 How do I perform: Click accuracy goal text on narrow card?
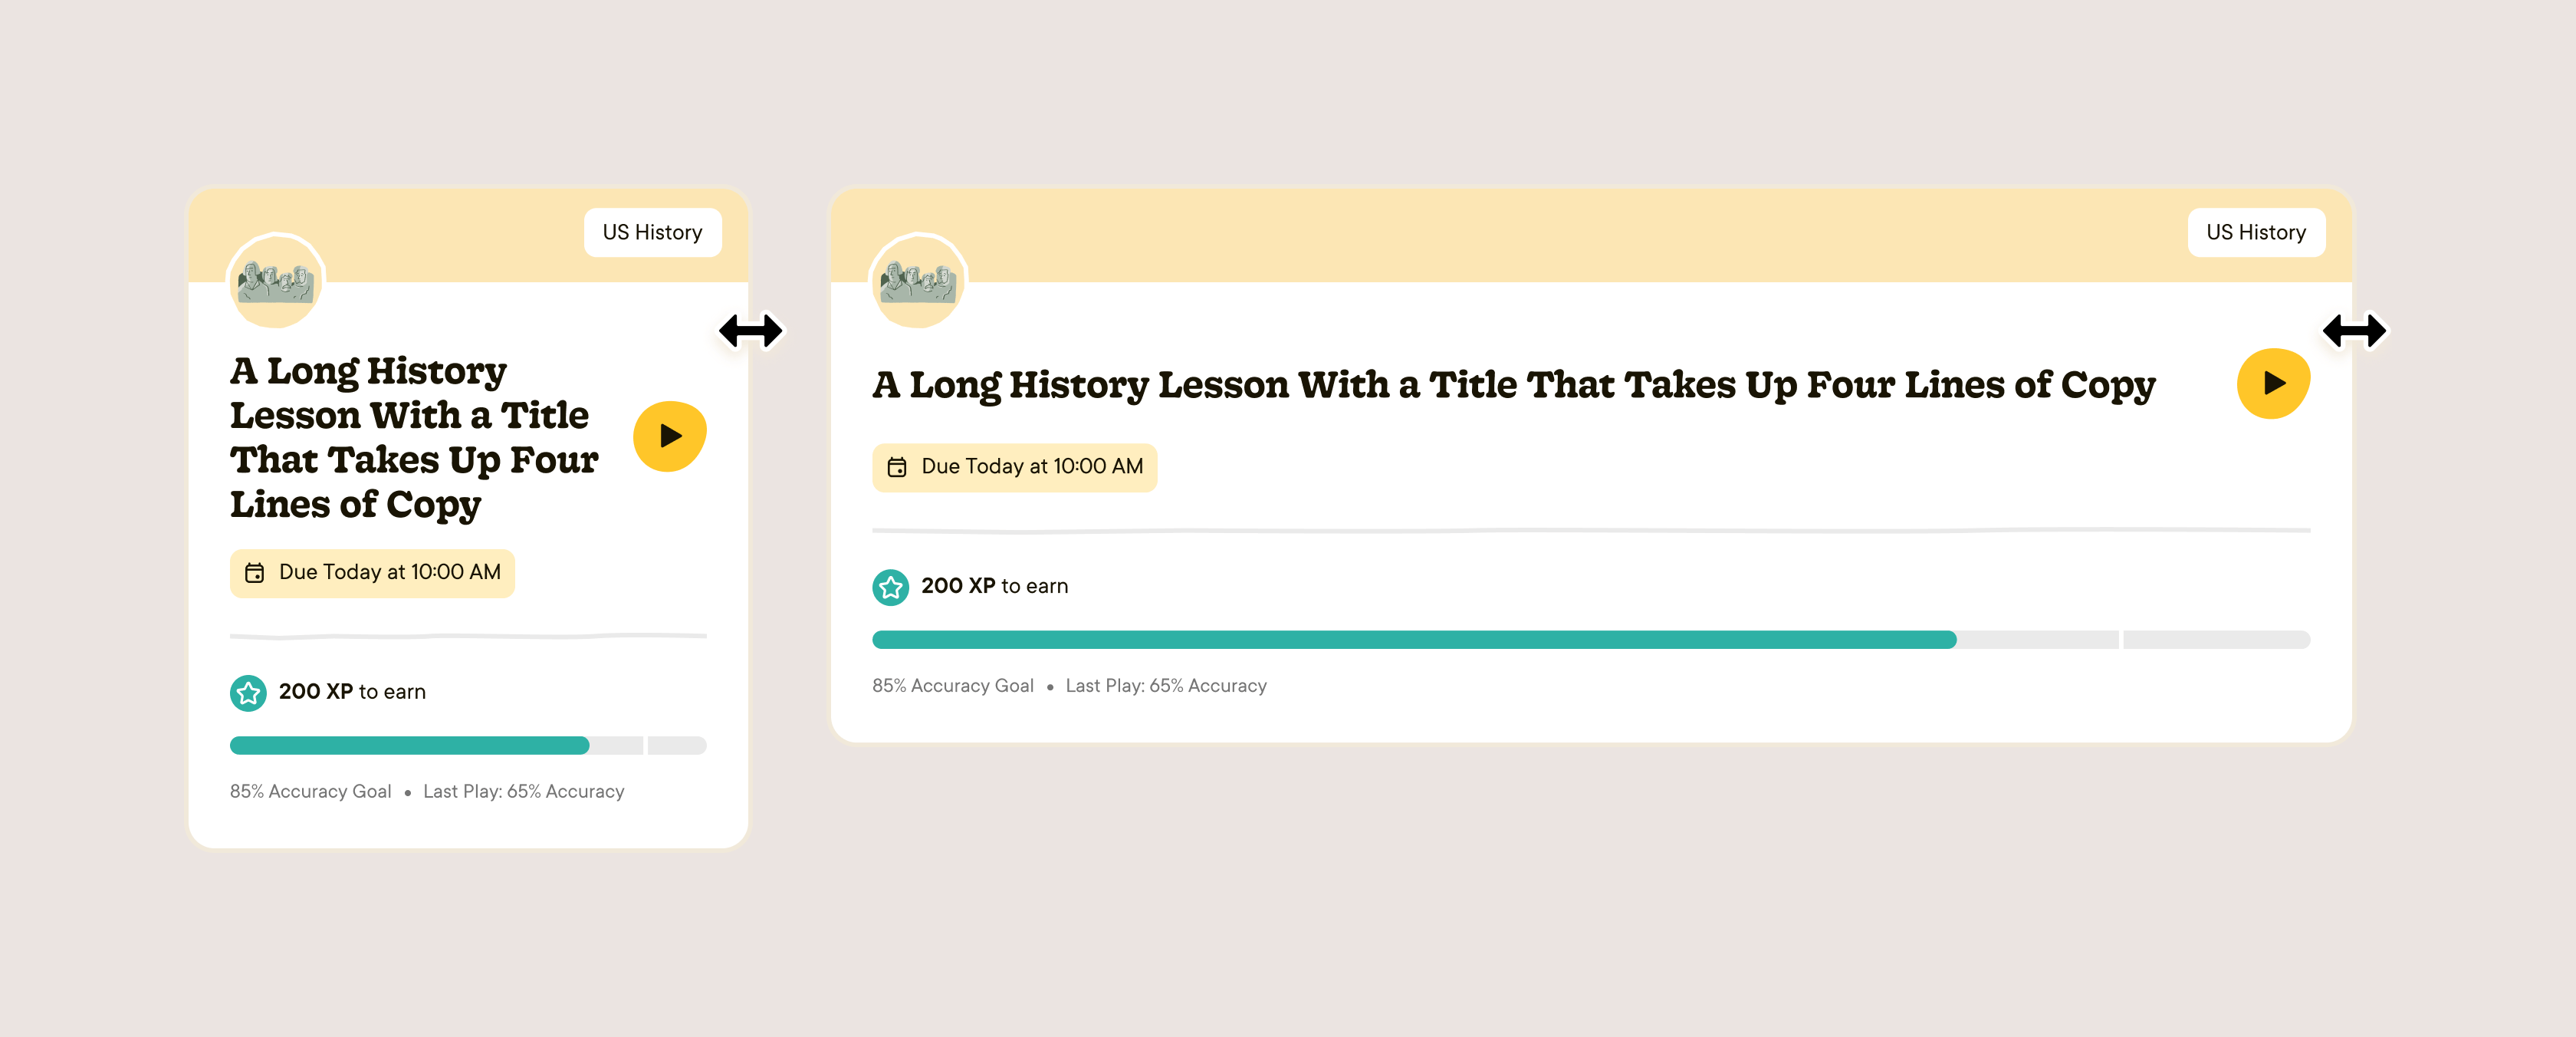pos(310,791)
